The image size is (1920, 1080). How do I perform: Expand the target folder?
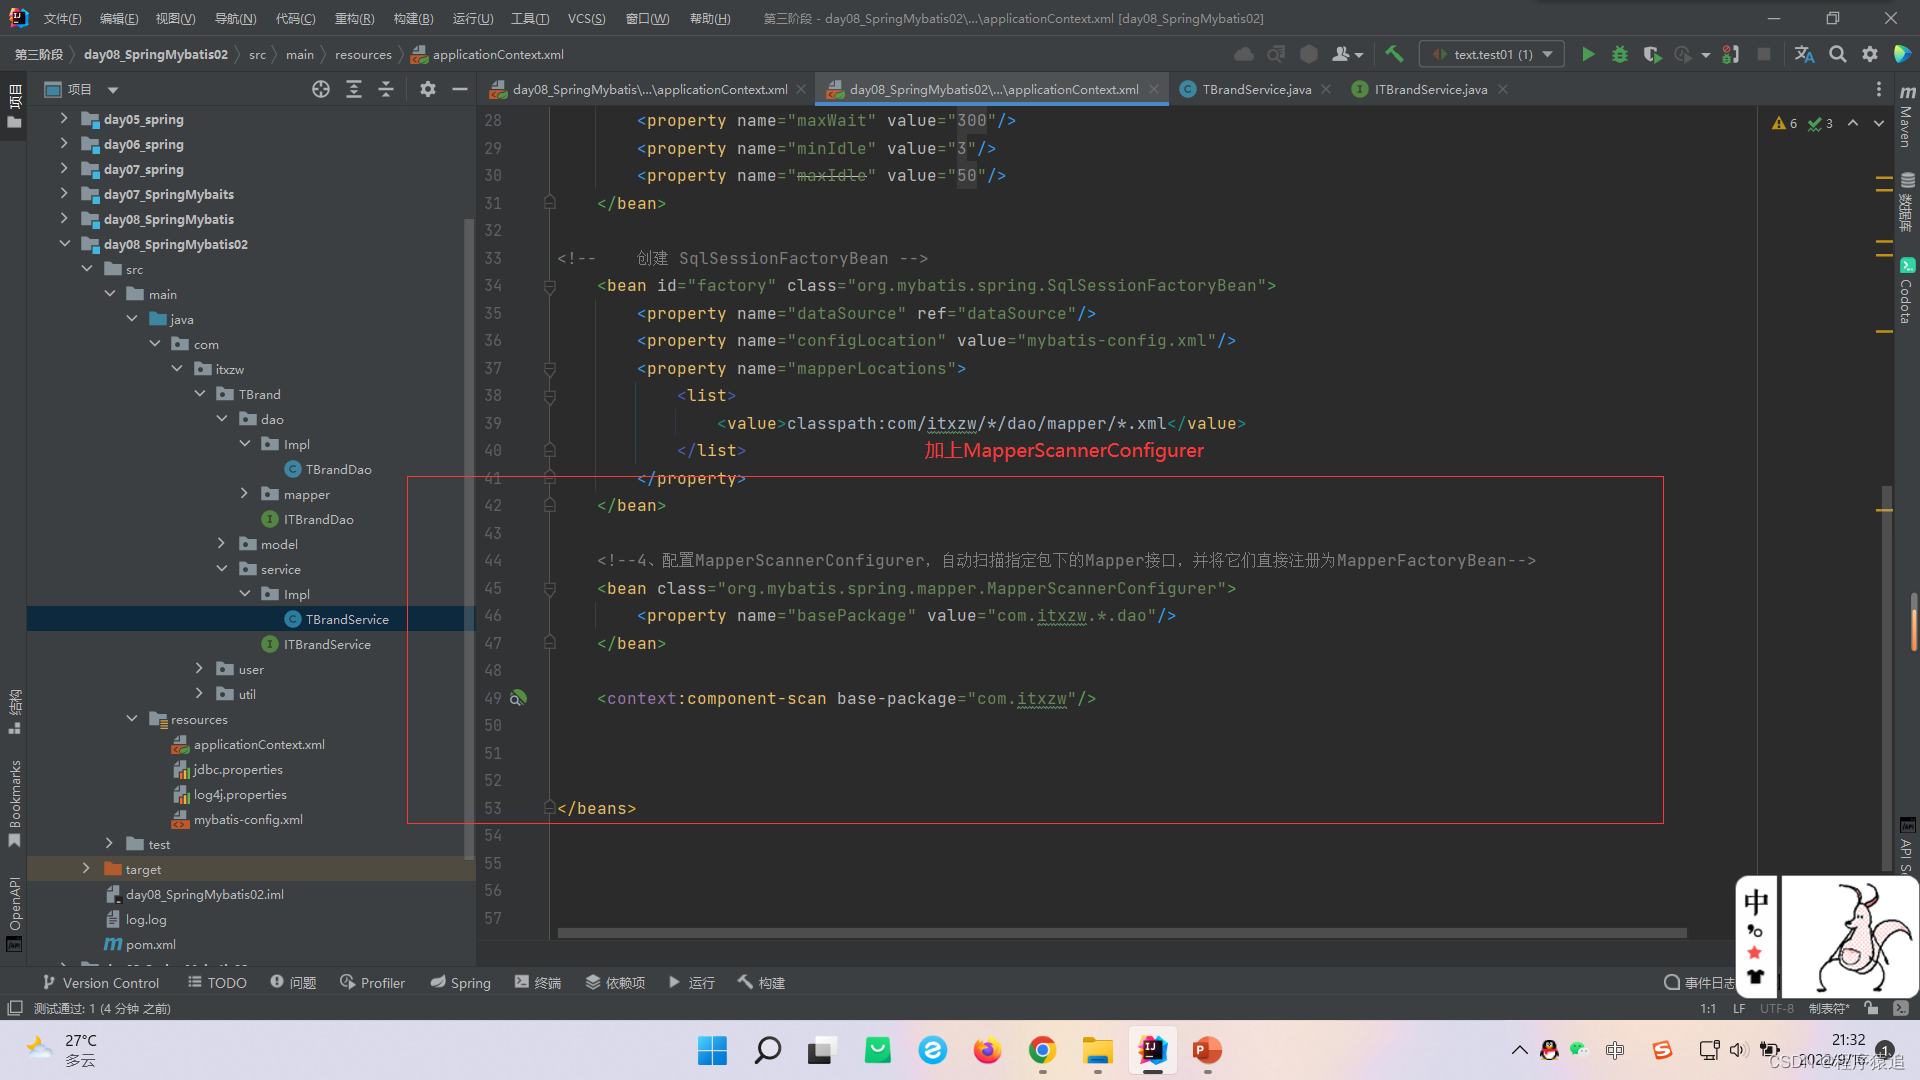[86, 869]
